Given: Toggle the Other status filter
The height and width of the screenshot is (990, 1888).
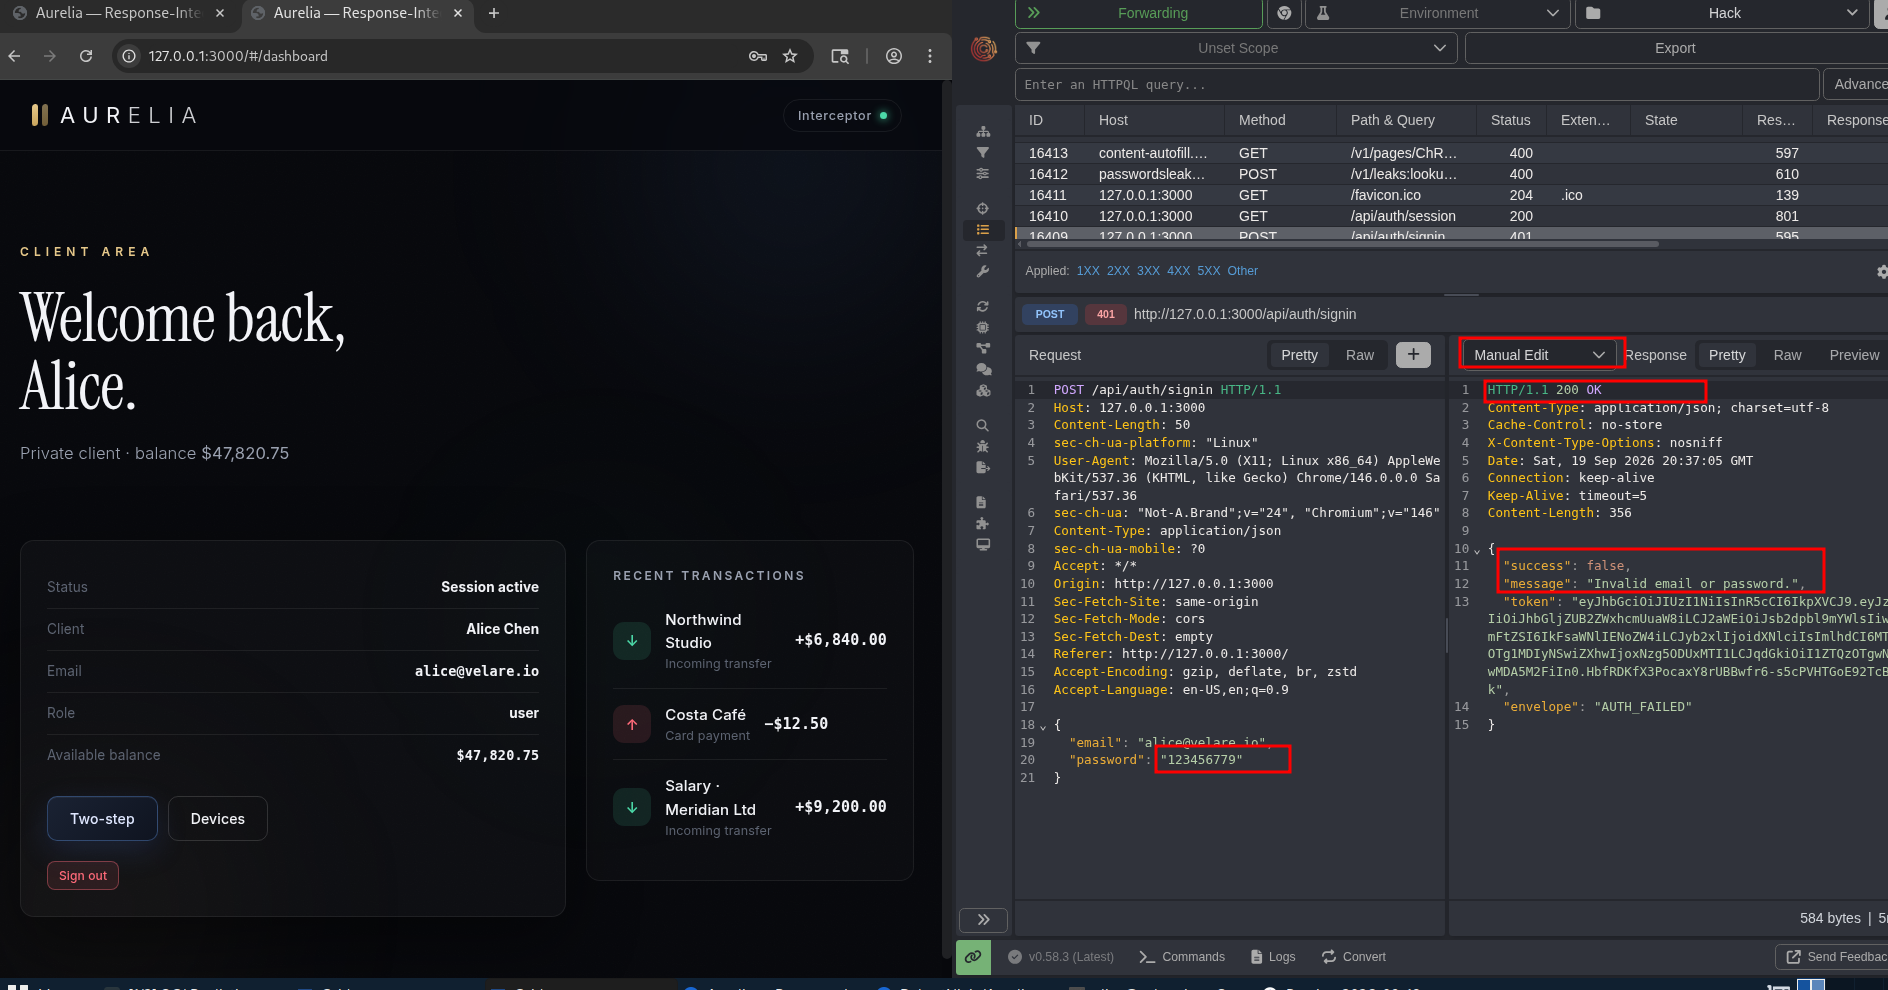Looking at the screenshot, I should 1242,271.
